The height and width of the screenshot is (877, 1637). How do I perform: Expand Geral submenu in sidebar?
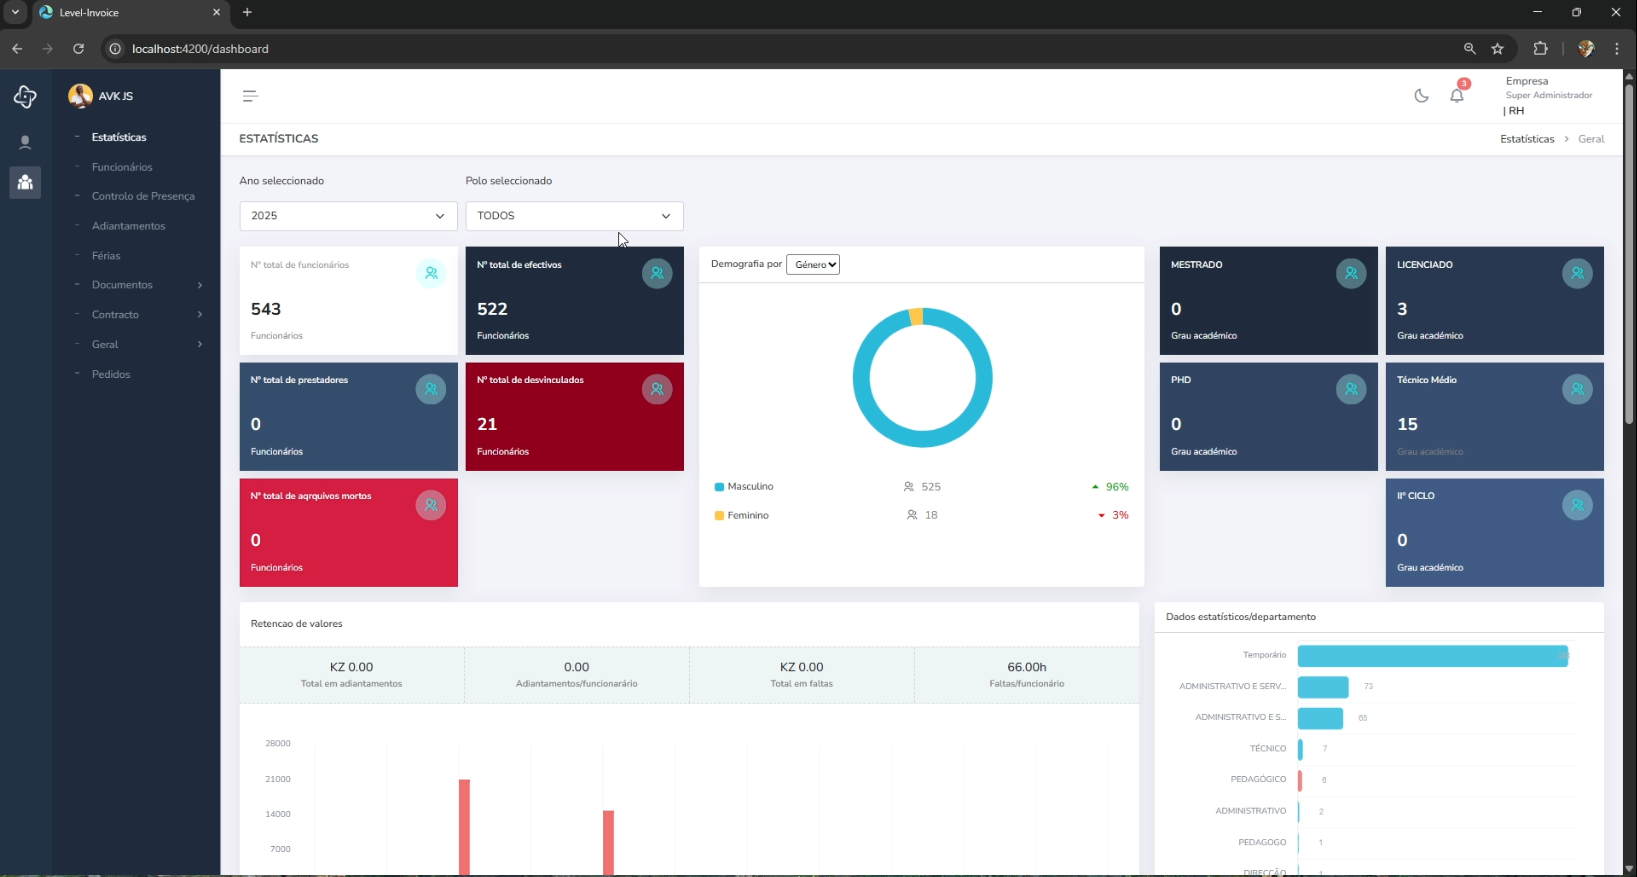click(138, 344)
